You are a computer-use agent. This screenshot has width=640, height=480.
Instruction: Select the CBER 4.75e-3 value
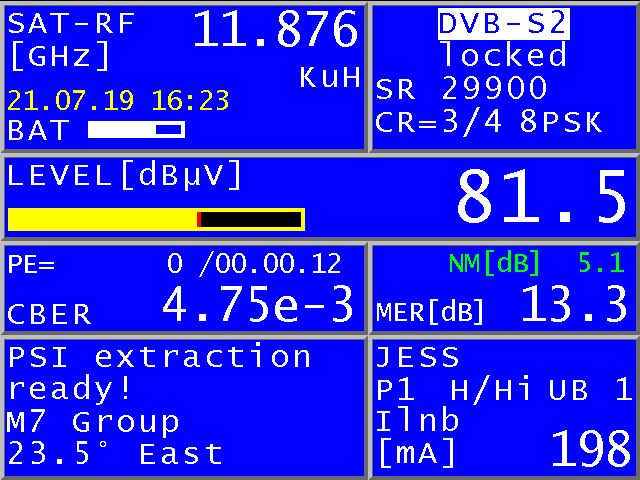(258, 305)
